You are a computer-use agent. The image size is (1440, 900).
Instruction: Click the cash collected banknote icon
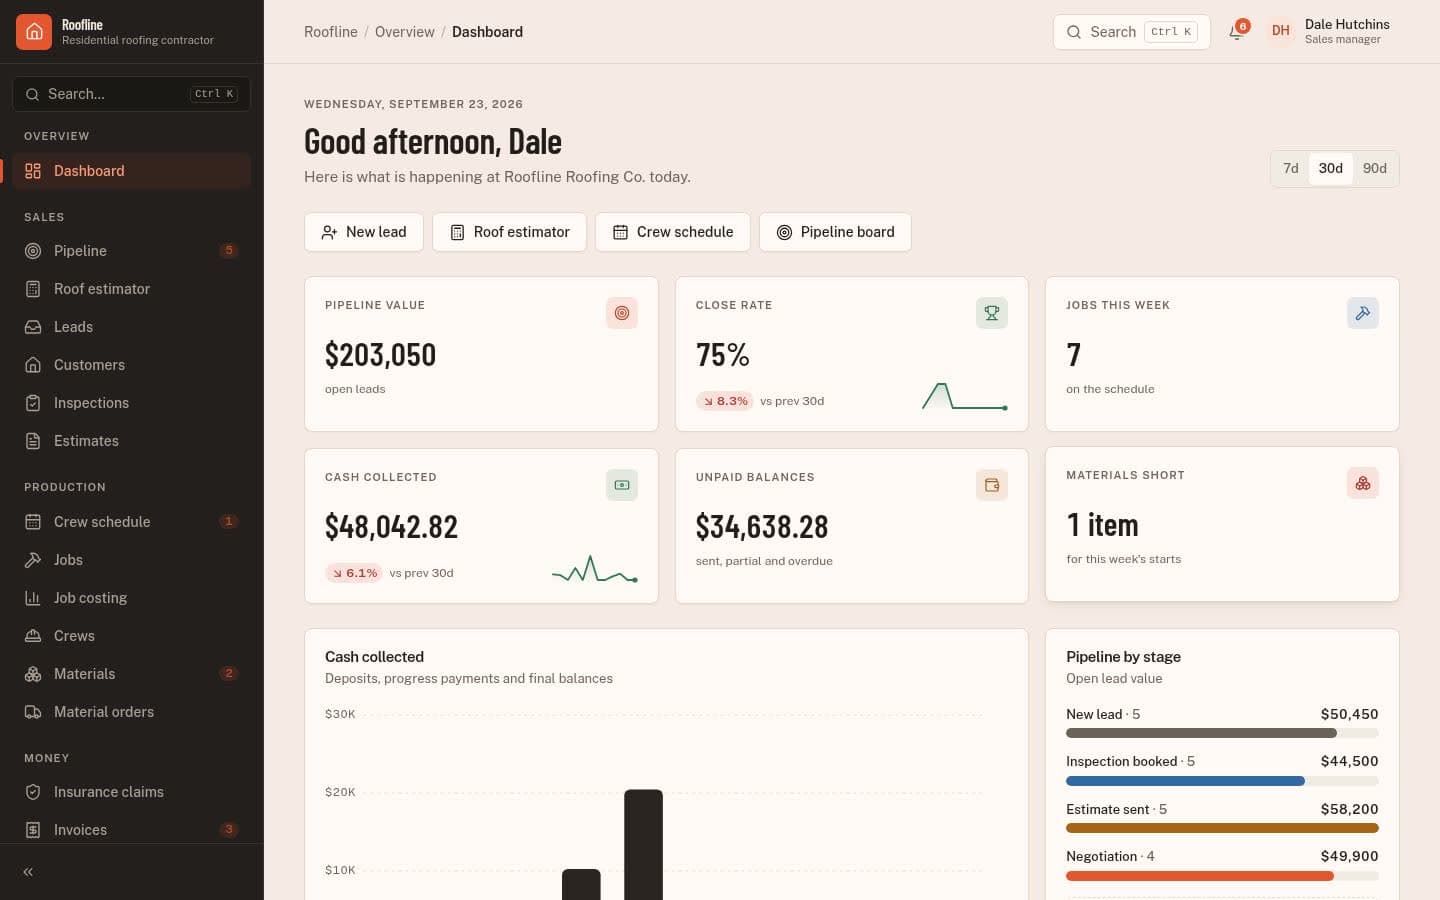(x=622, y=485)
